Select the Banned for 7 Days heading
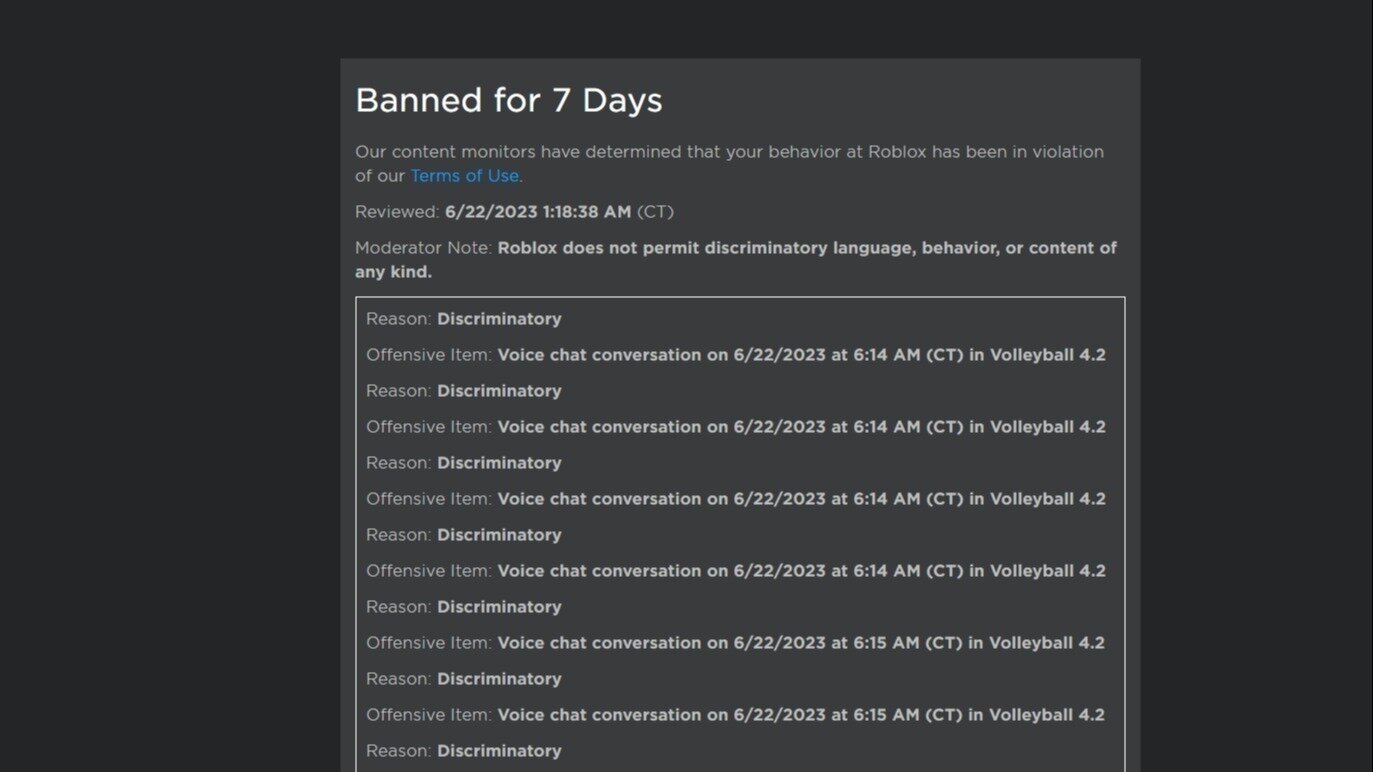Image resolution: width=1373 pixels, height=772 pixels. pos(508,99)
